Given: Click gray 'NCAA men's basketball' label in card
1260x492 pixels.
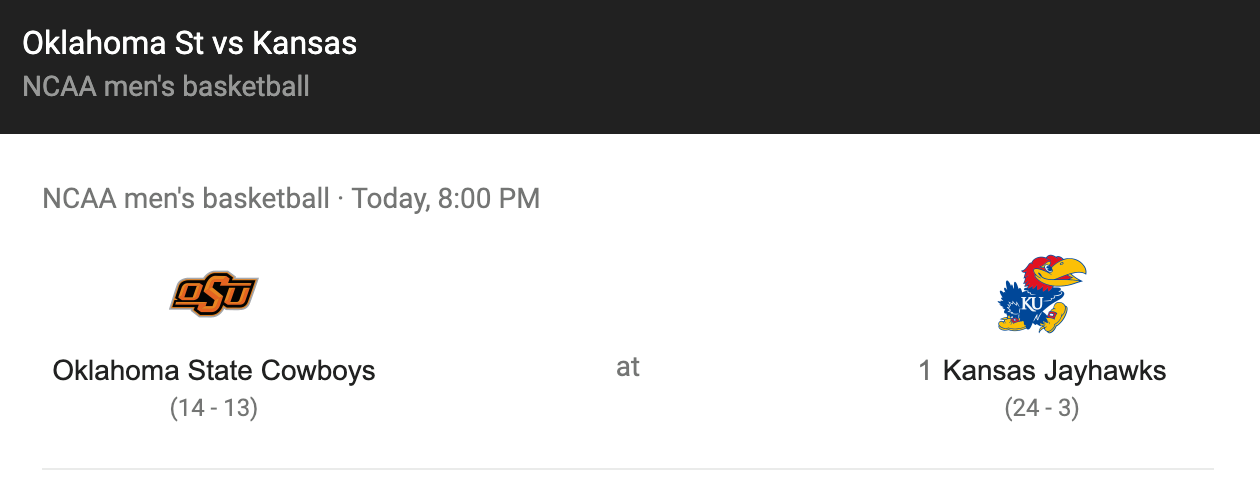Looking at the screenshot, I should pos(186,199).
